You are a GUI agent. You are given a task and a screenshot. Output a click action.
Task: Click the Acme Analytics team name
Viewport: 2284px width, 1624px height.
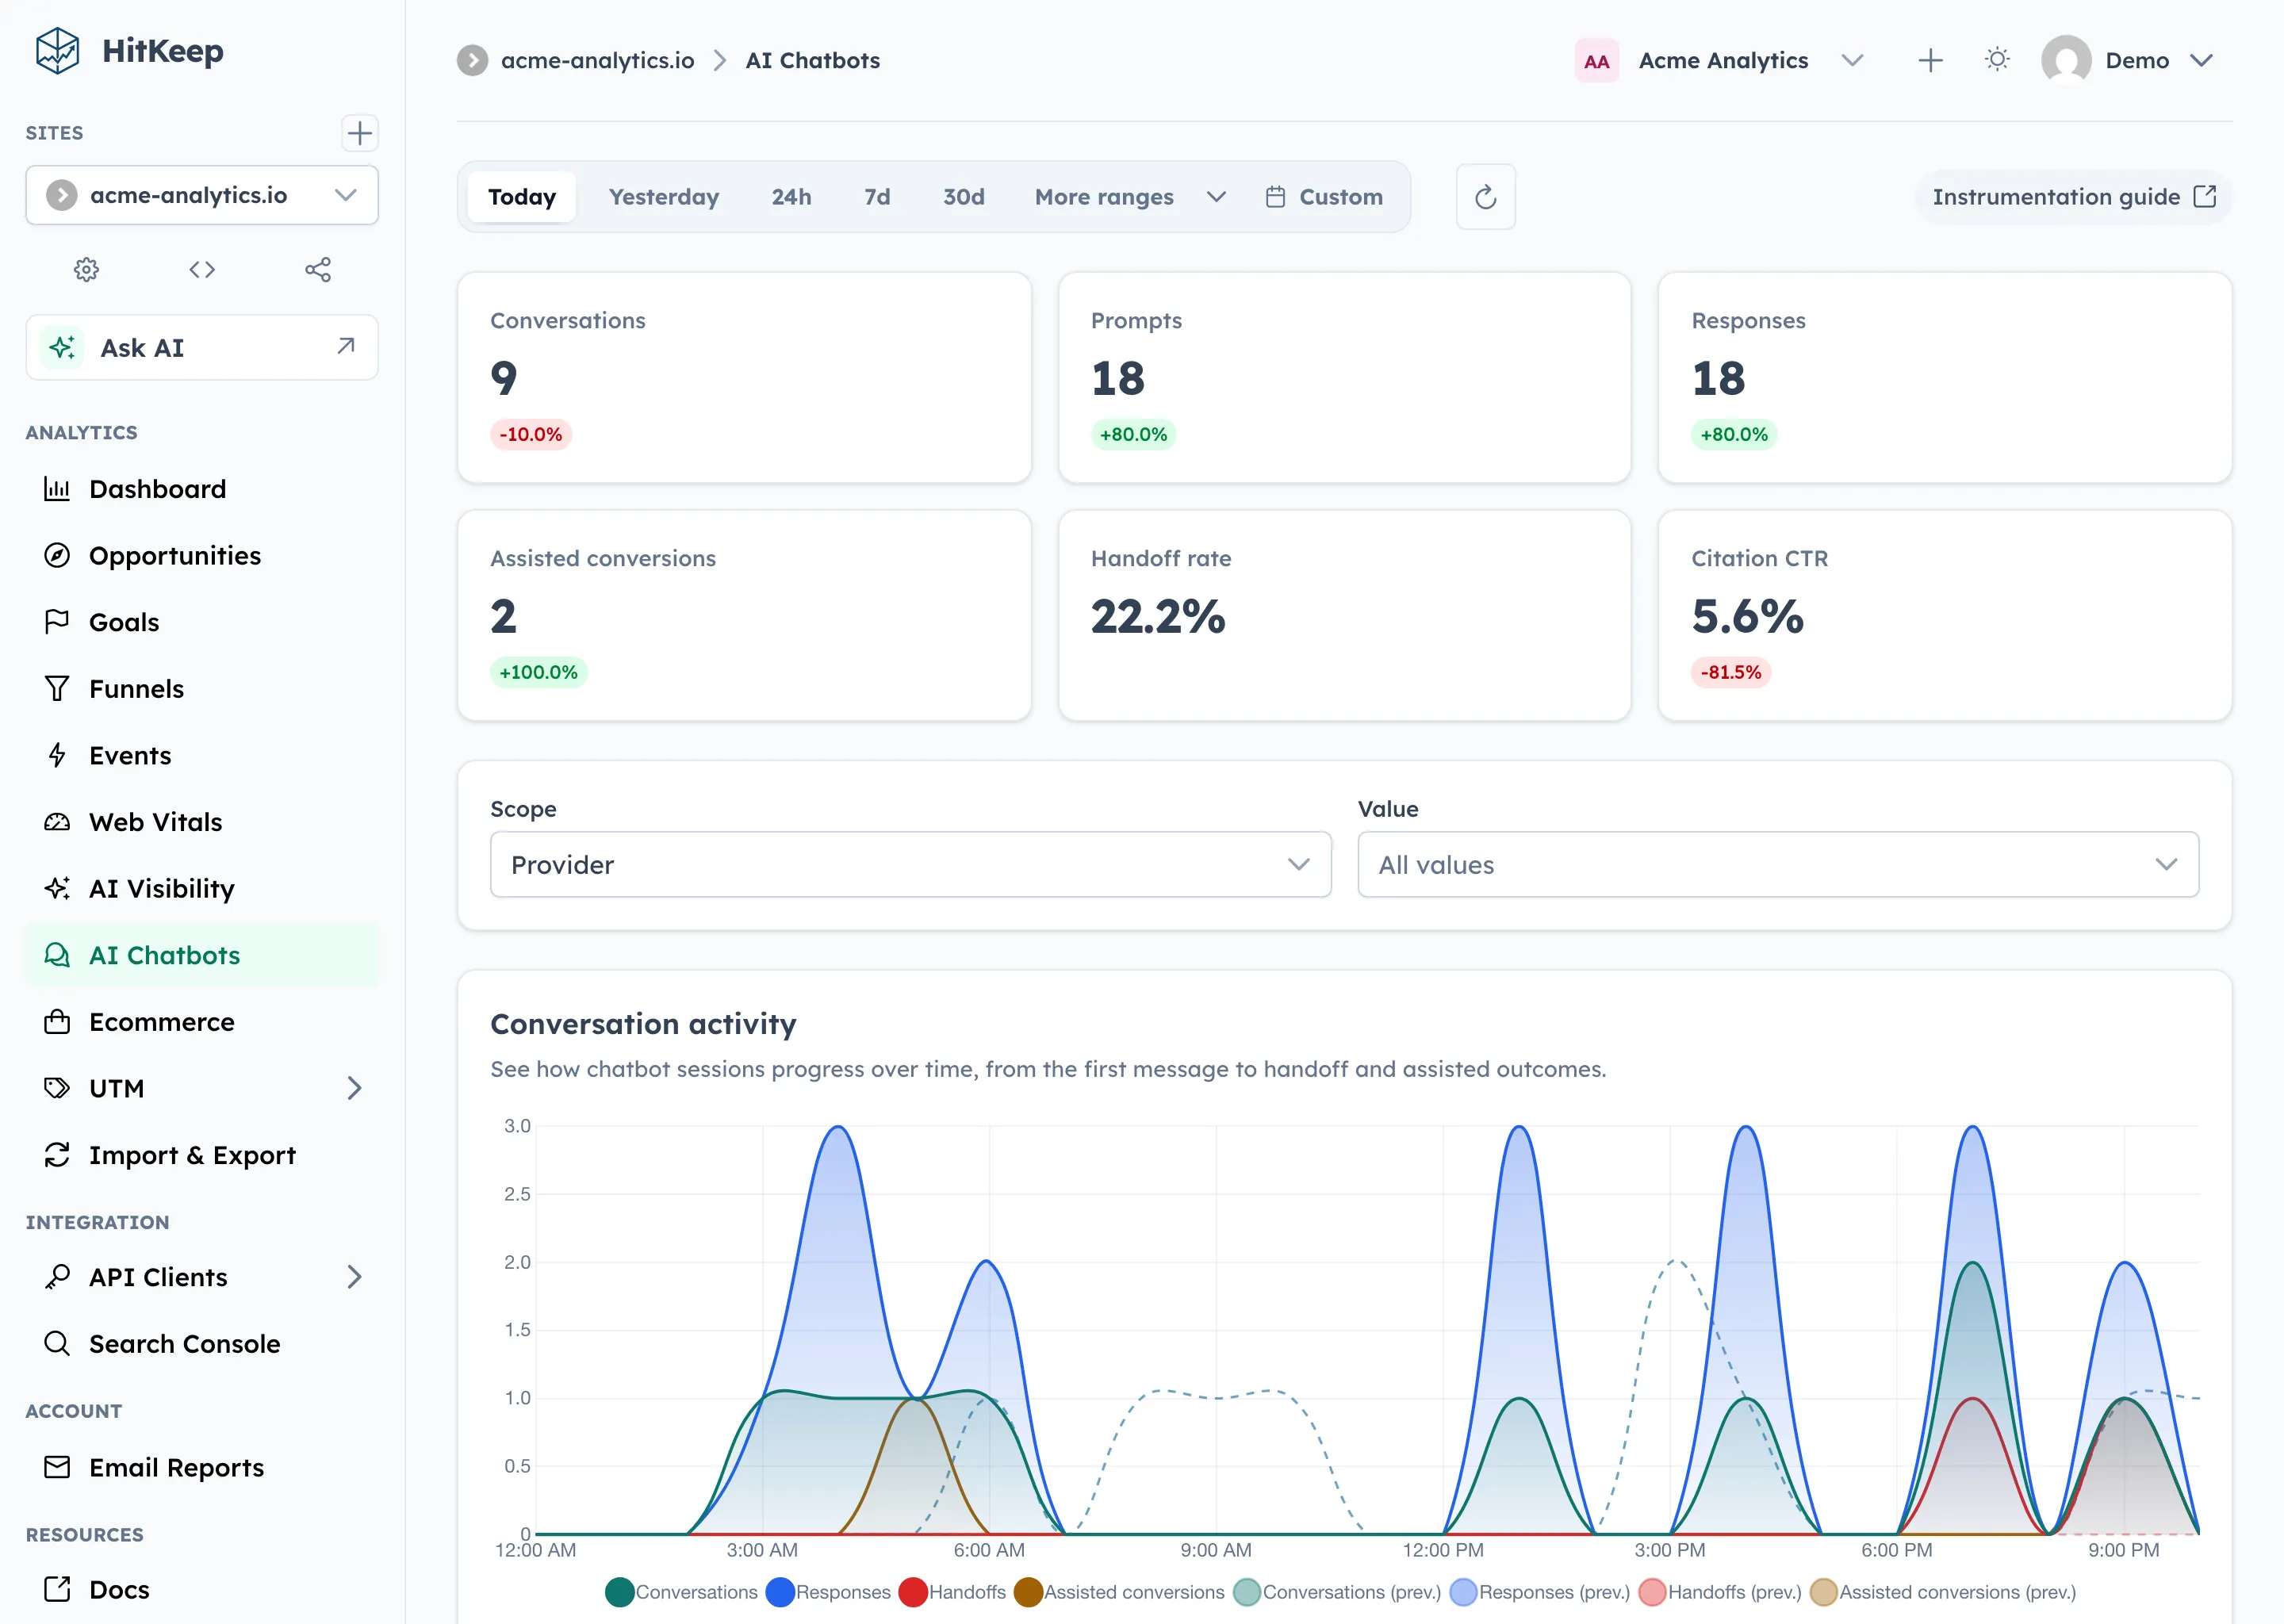click(1723, 60)
